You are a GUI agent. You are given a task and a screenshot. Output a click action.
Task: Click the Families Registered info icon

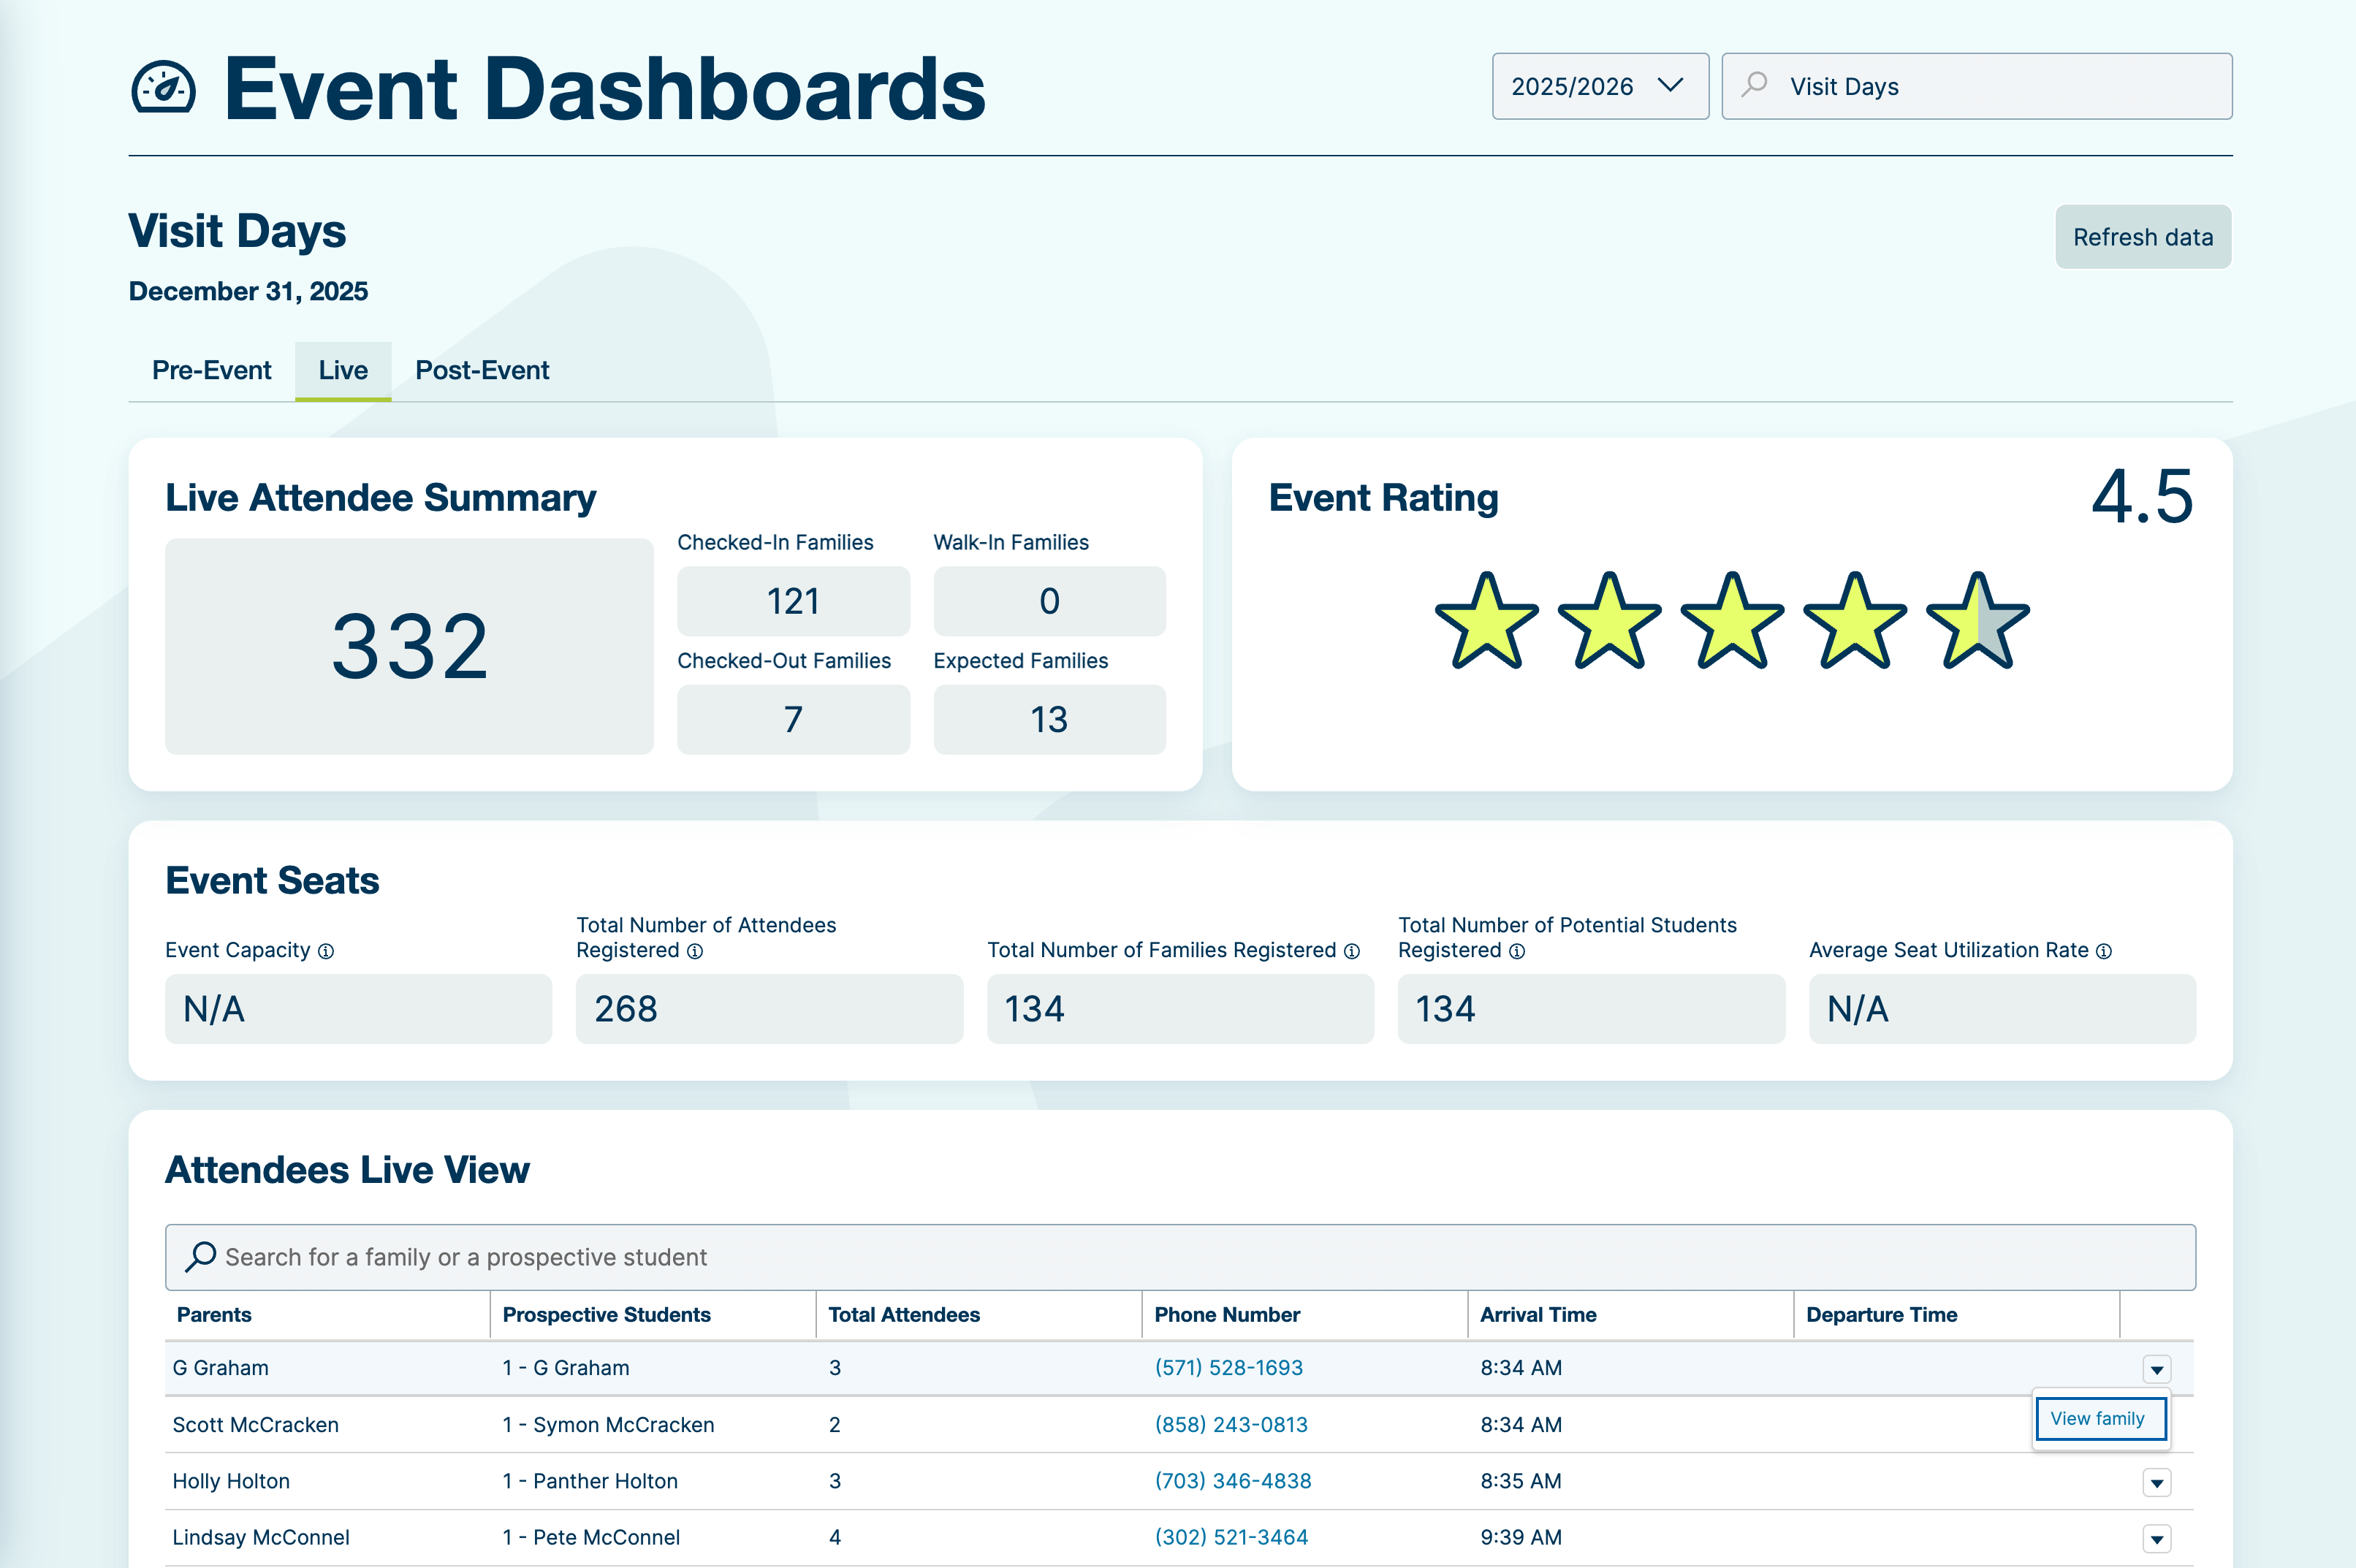(1352, 951)
